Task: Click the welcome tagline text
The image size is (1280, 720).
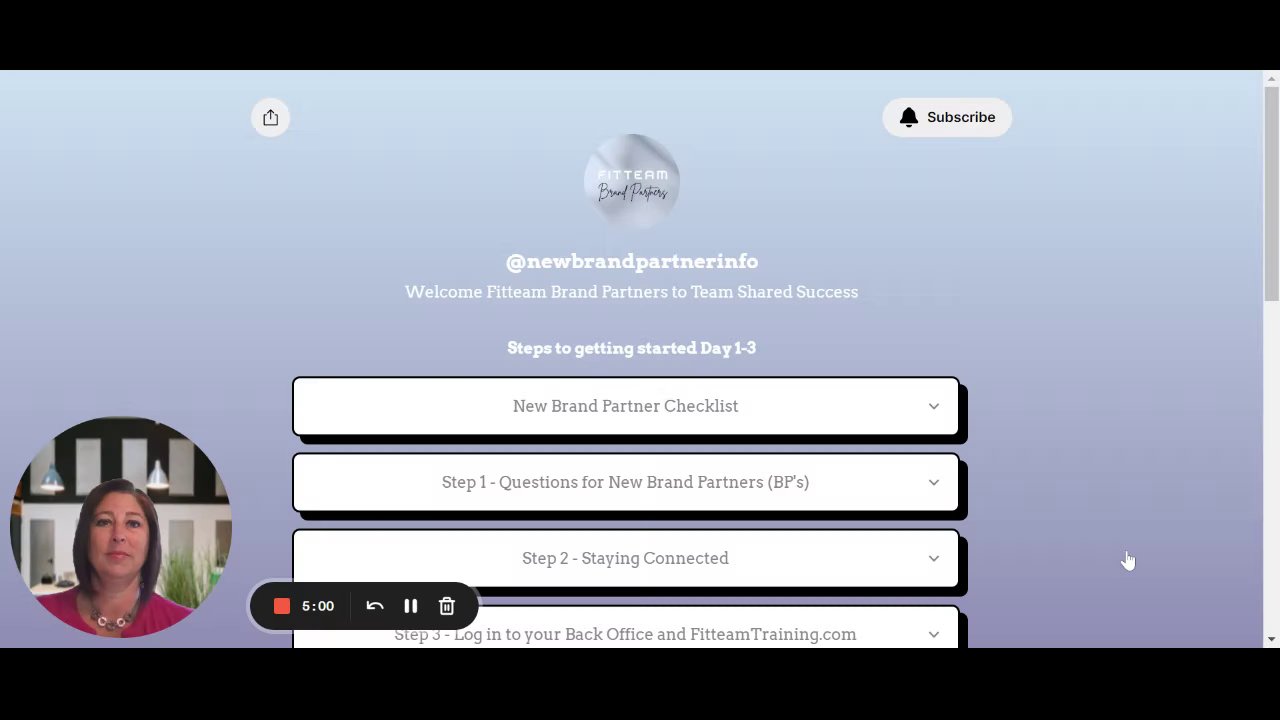Action: (x=632, y=292)
